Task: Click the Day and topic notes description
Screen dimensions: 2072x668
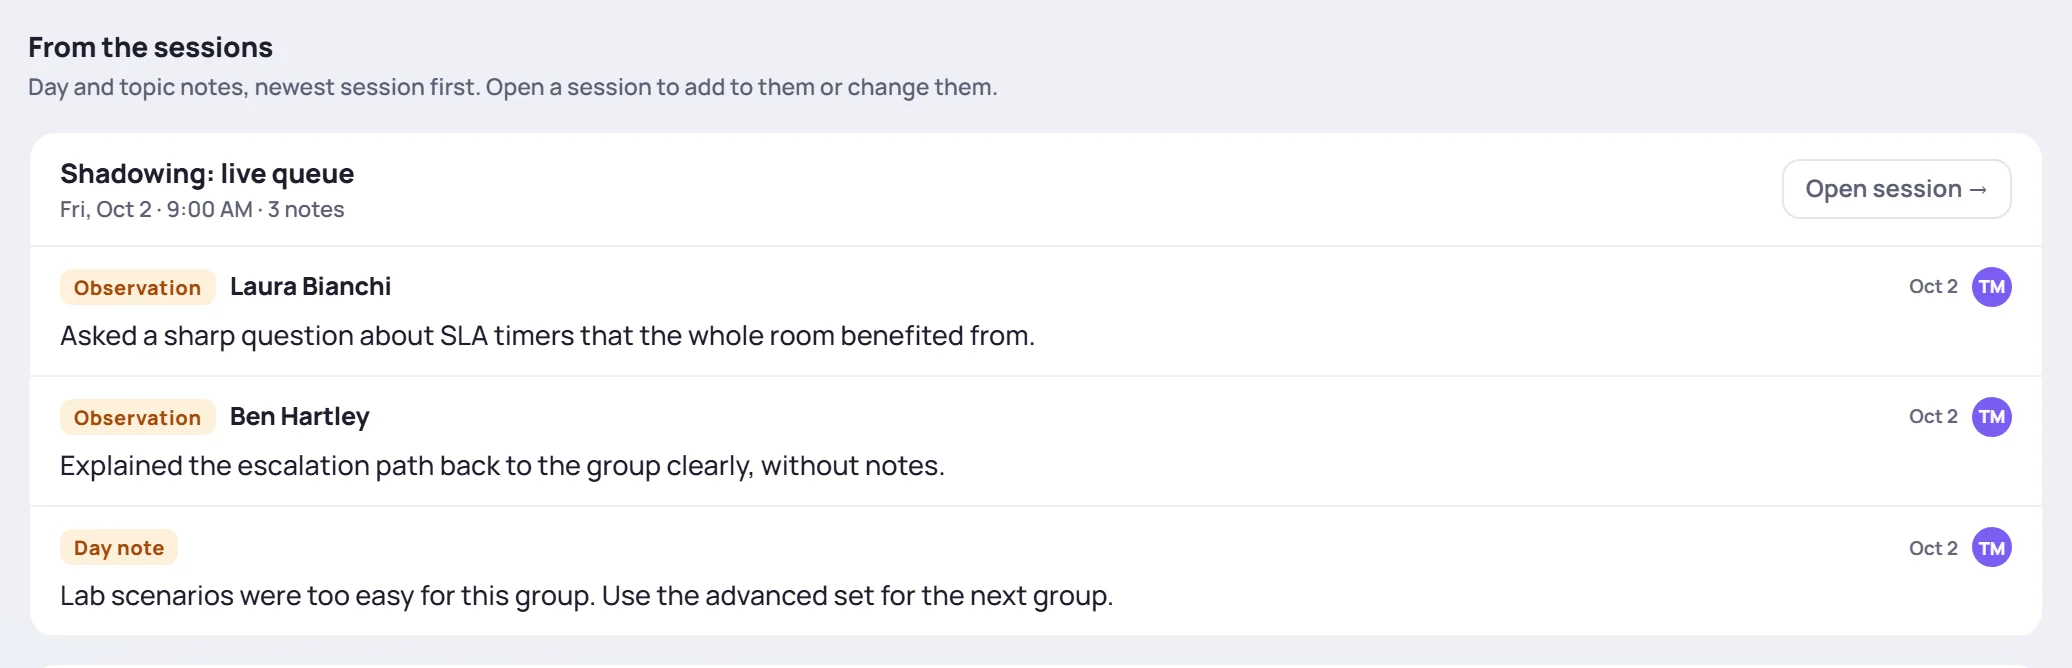Action: 512,87
